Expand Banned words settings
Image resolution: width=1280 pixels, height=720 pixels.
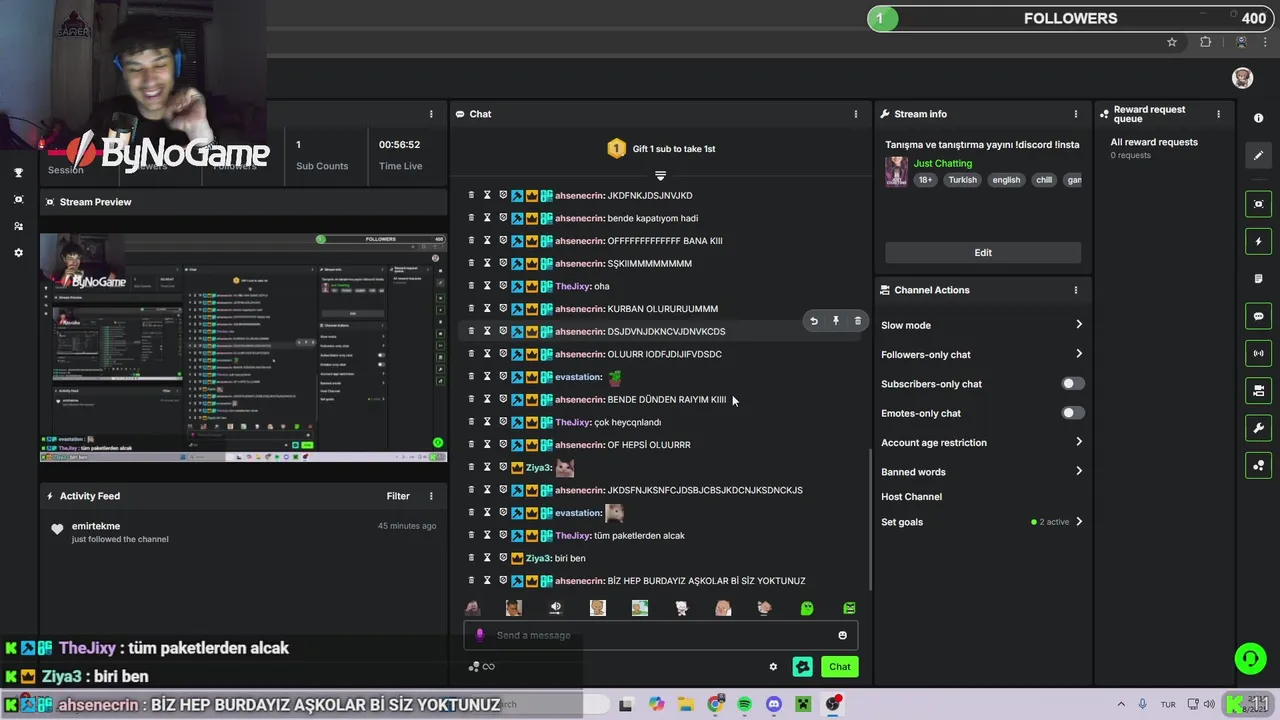[1078, 471]
